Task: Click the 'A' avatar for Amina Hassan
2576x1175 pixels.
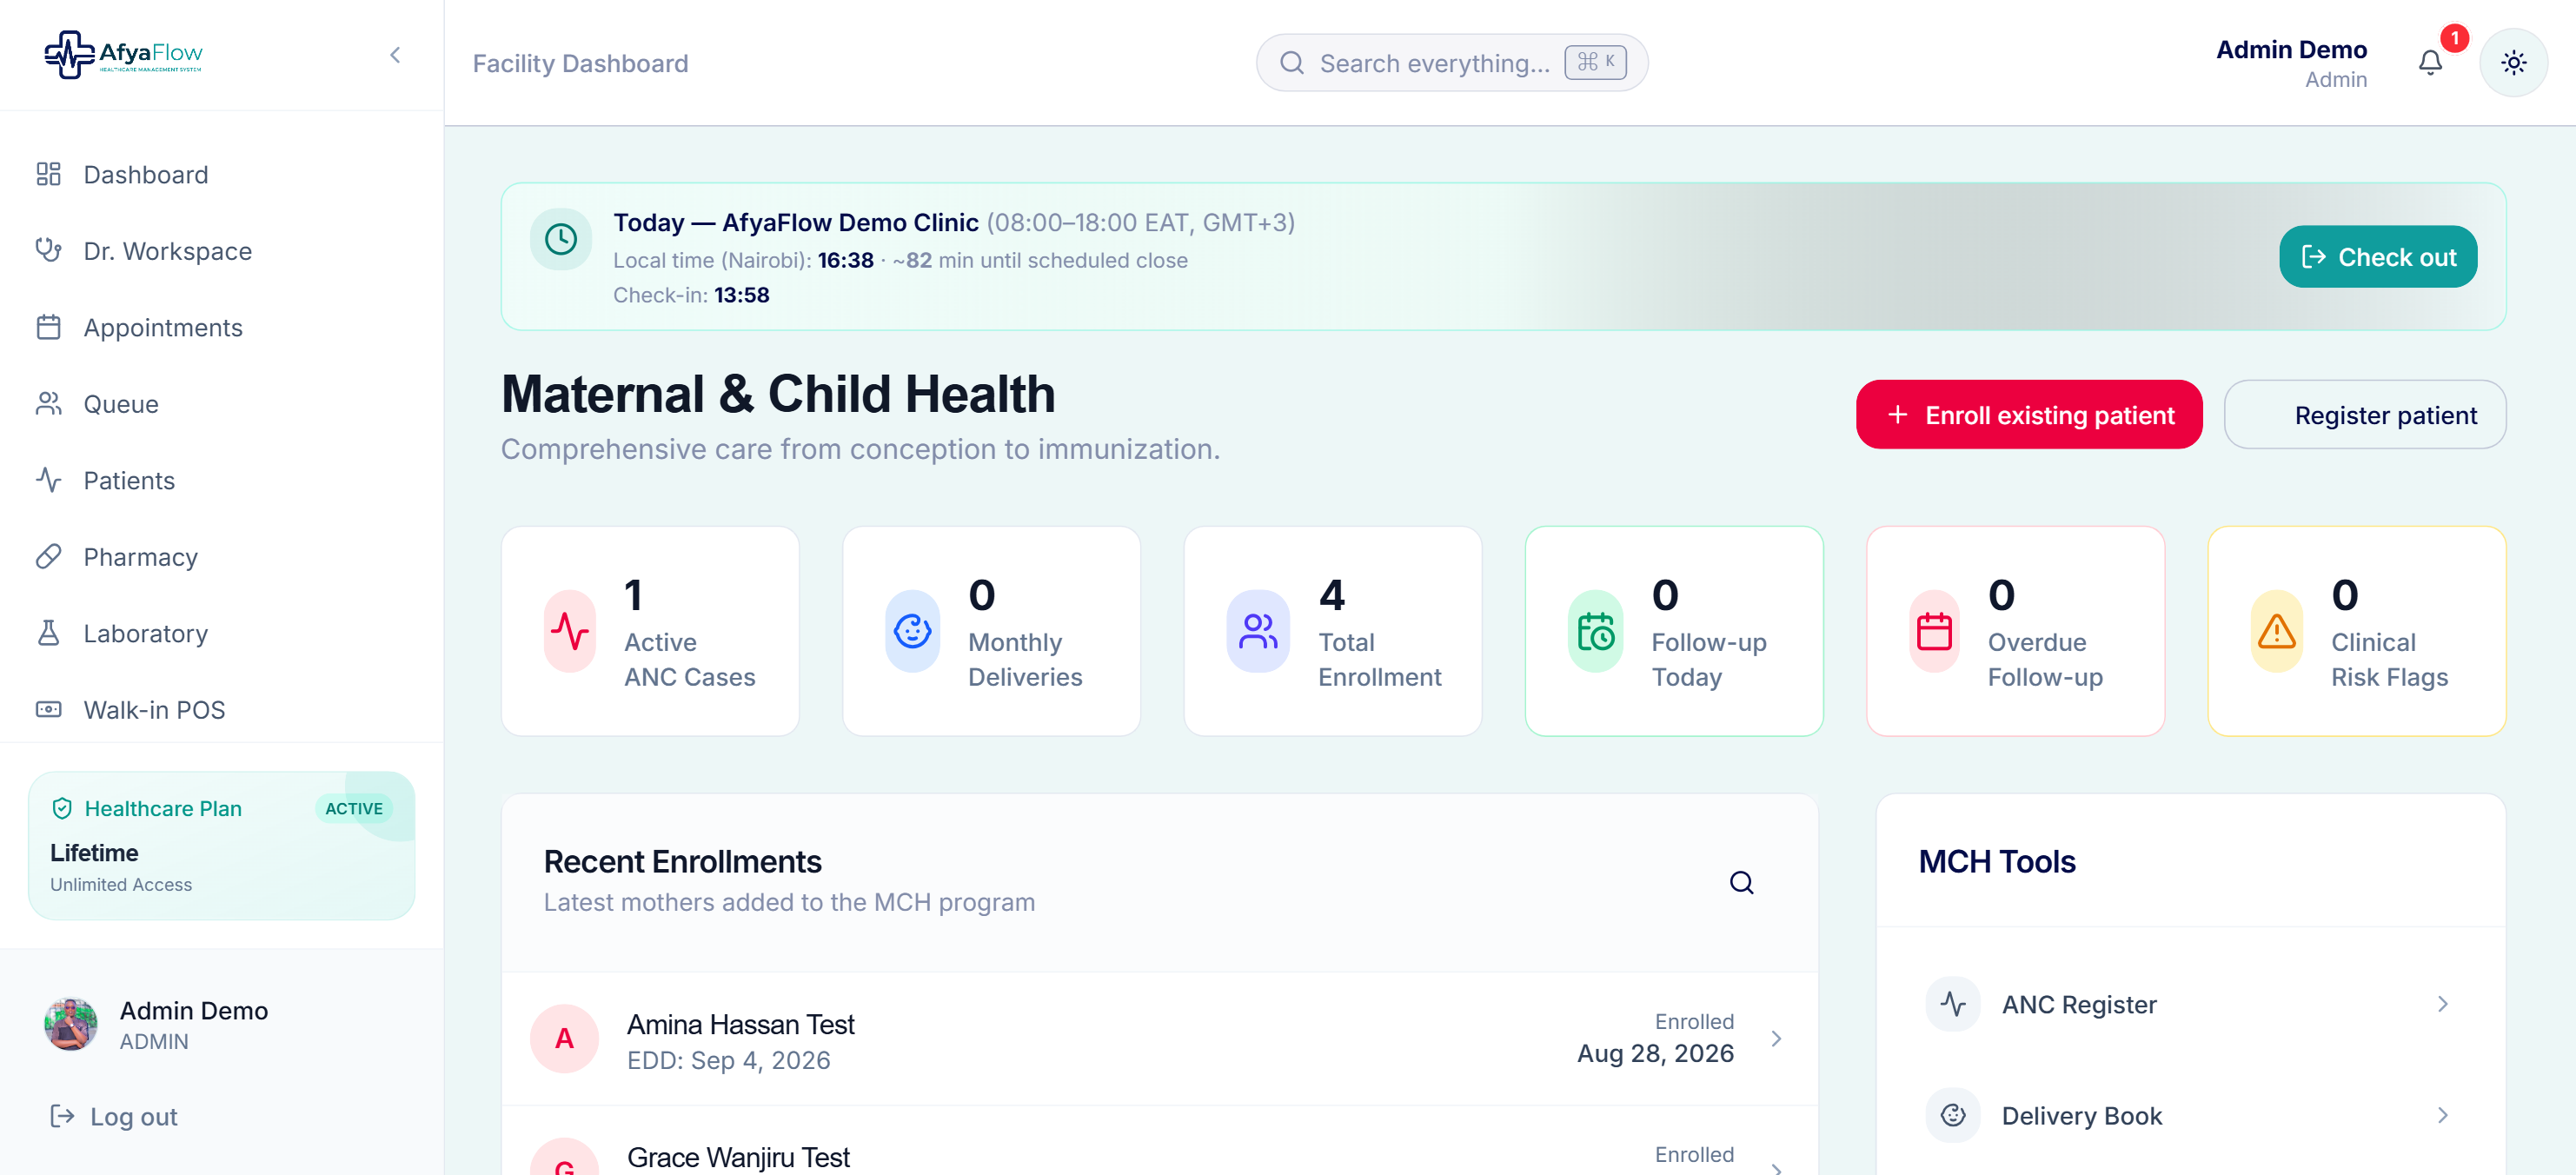Action: pos(564,1039)
